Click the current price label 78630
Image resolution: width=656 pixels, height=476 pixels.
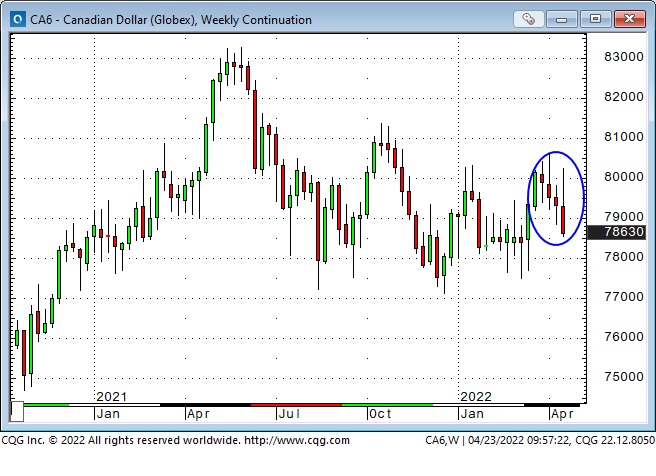[617, 232]
